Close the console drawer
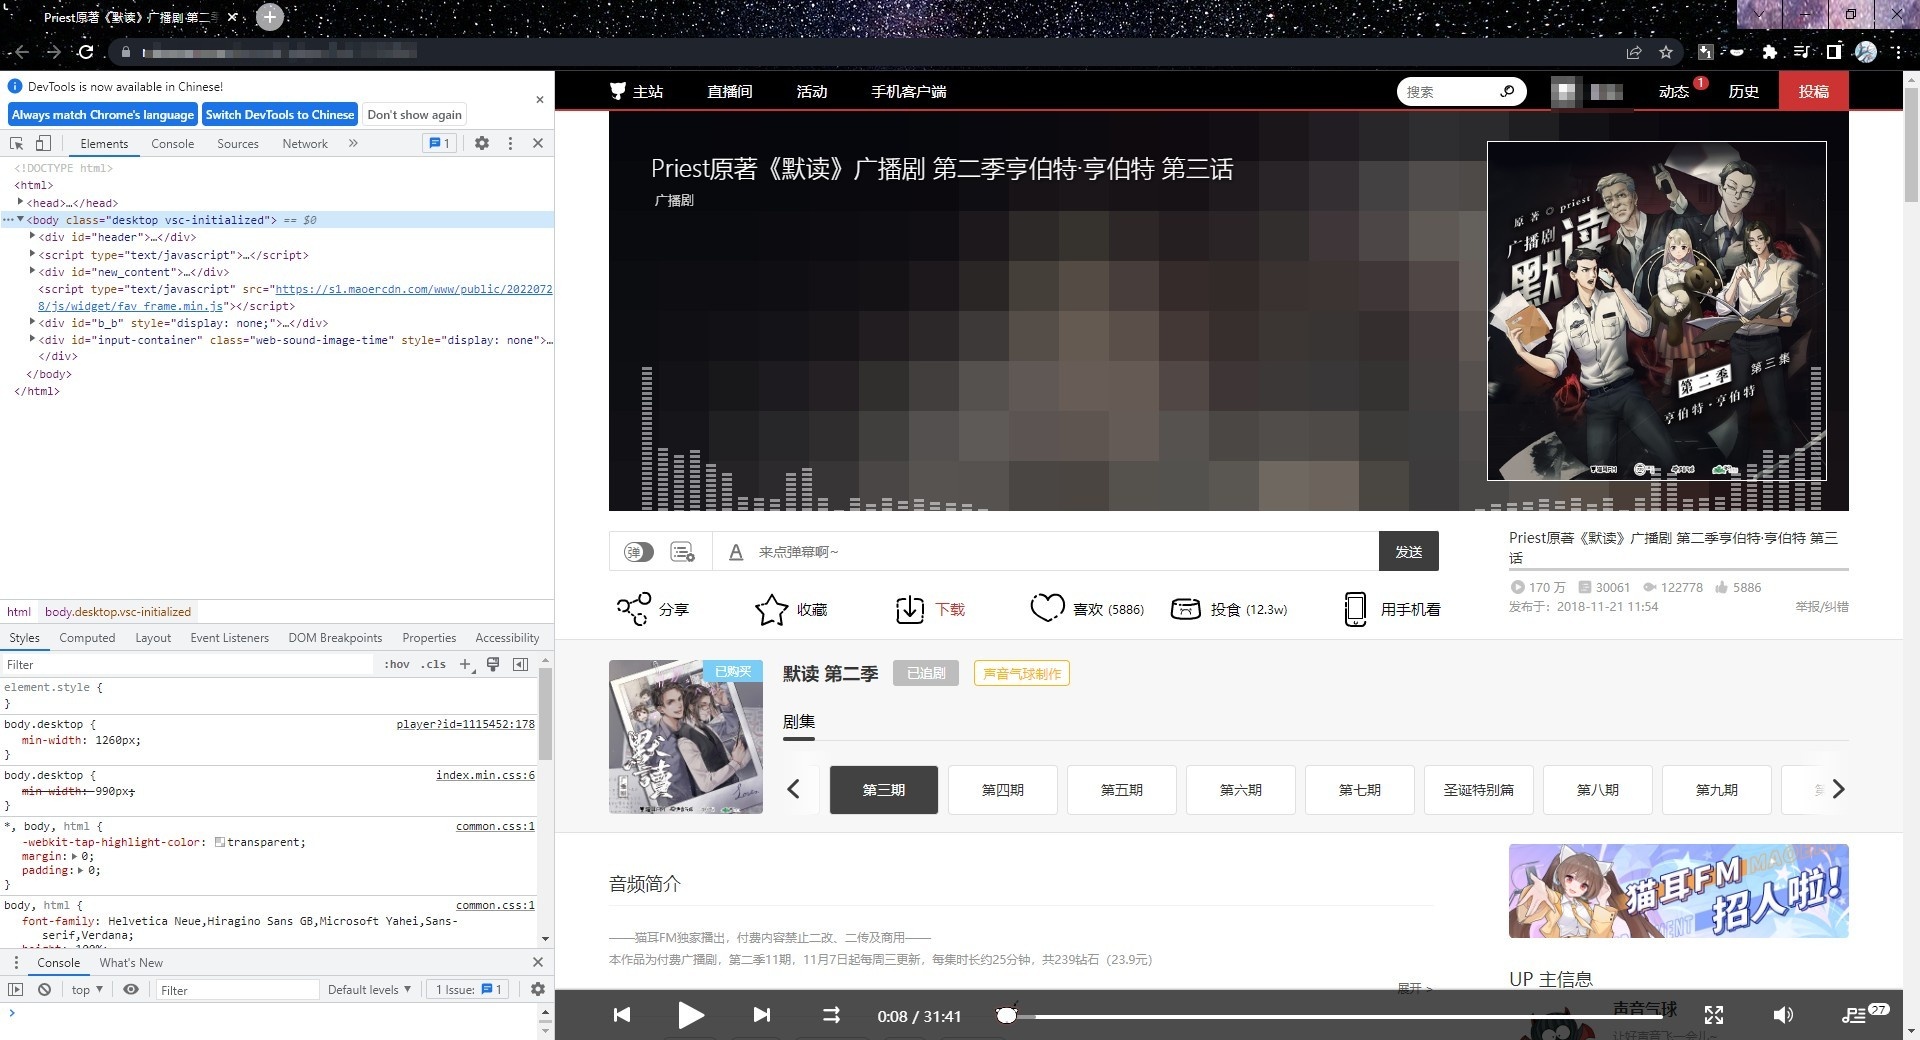Screen dimensions: 1920x1040 click(x=538, y=962)
